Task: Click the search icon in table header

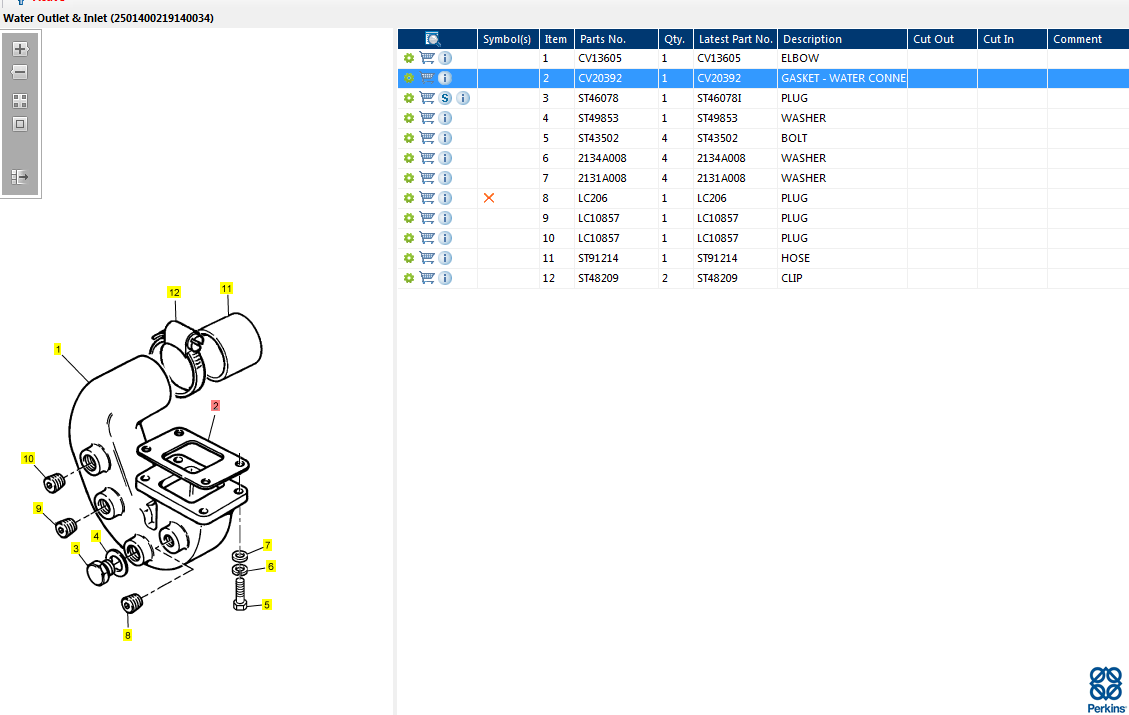Action: (432, 39)
